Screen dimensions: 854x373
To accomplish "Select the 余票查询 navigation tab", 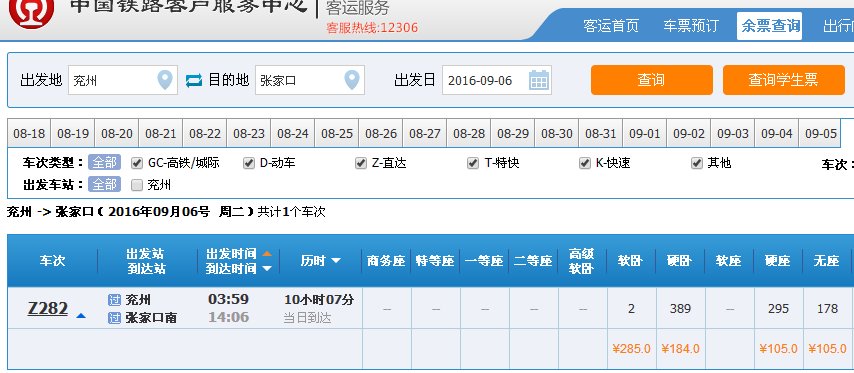I will point(770,26).
